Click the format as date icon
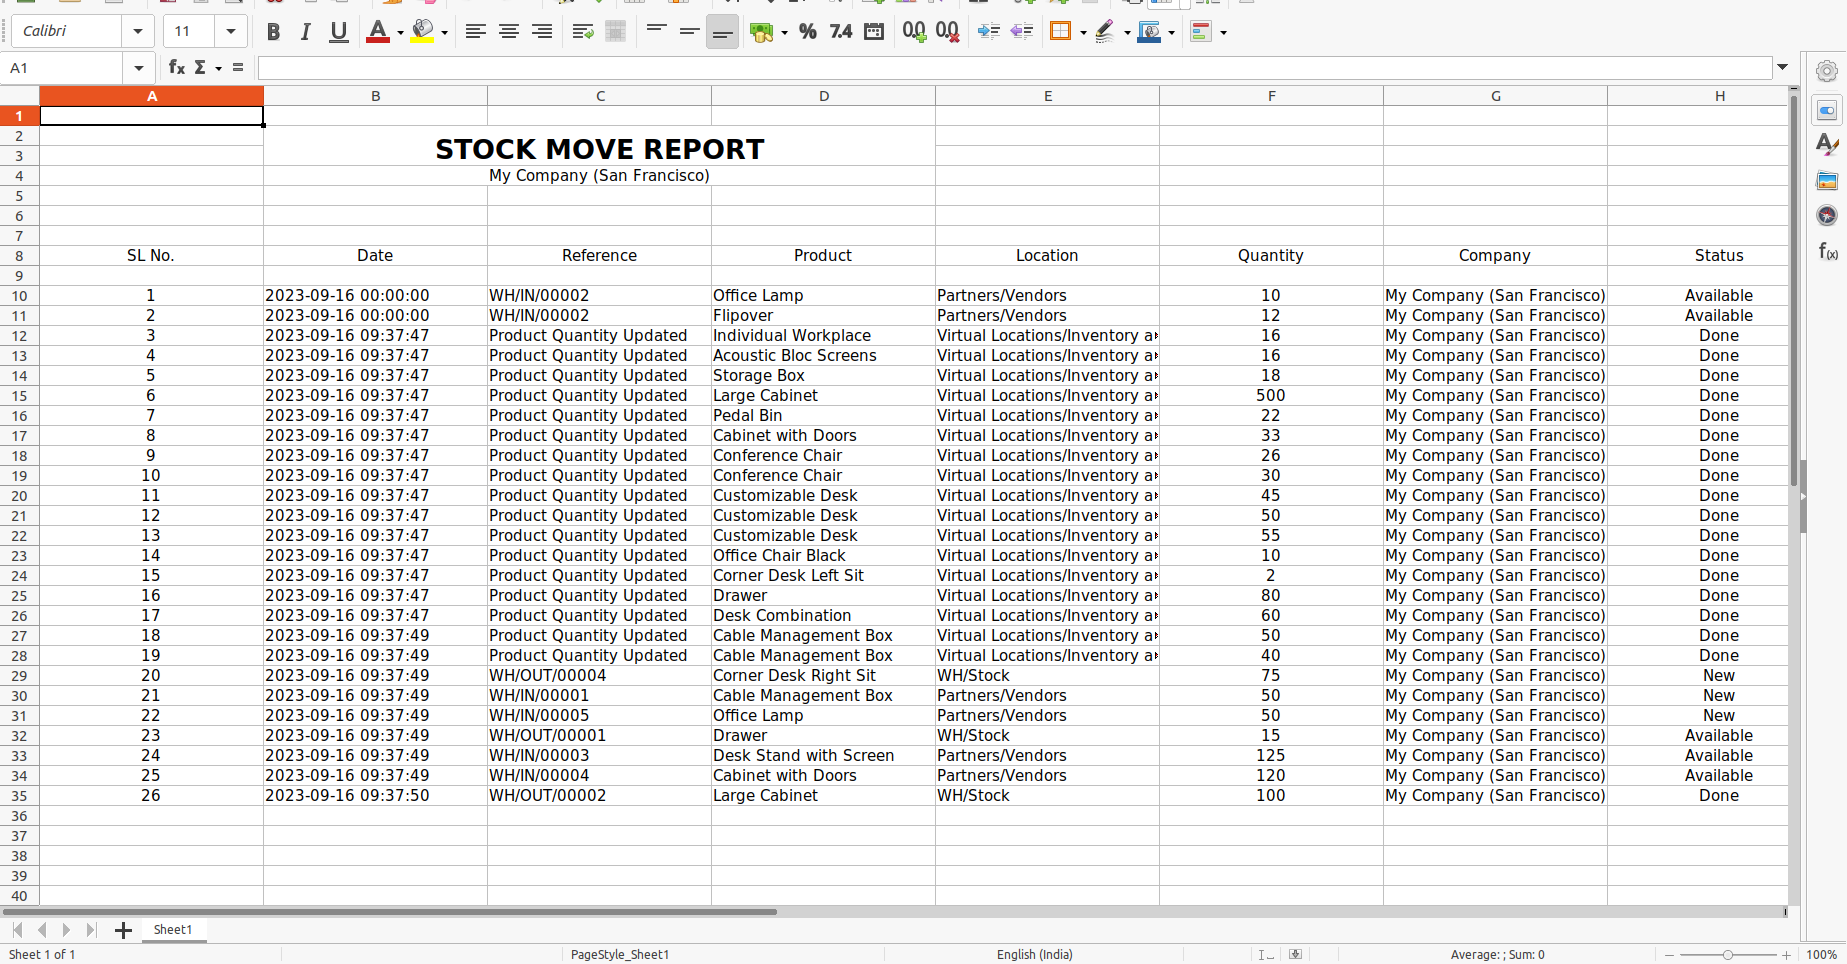The height and width of the screenshot is (964, 1847). pyautogui.click(x=874, y=32)
